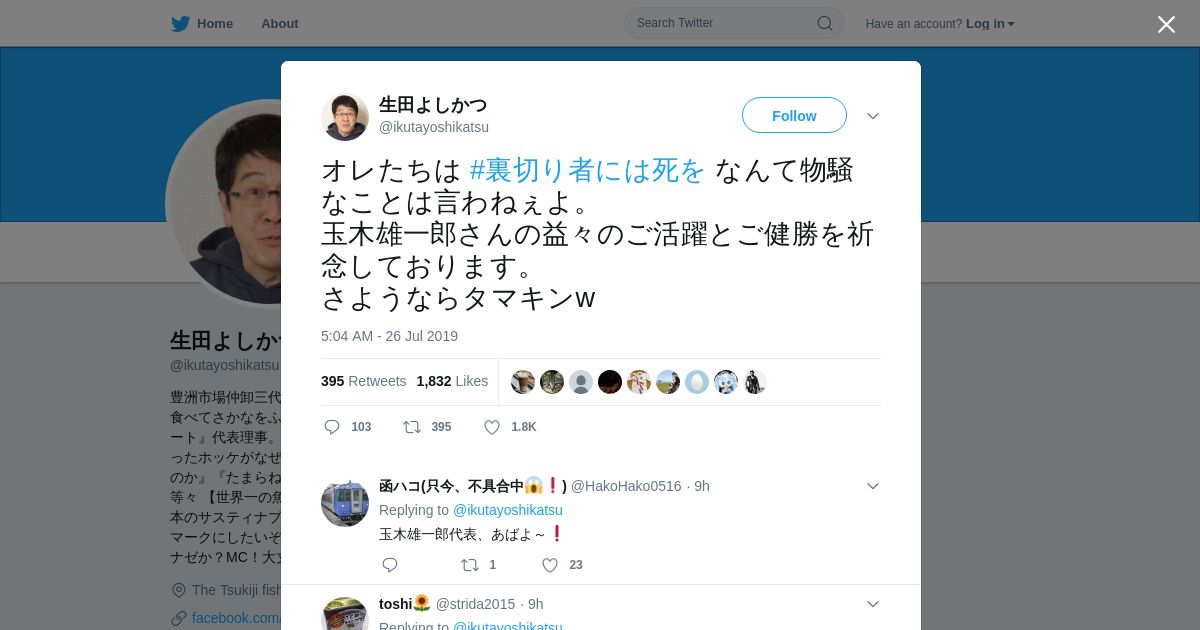Viewport: 1200px width, 630px height.
Task: Follow 生田よしかつ with the Follow button
Action: (x=794, y=115)
